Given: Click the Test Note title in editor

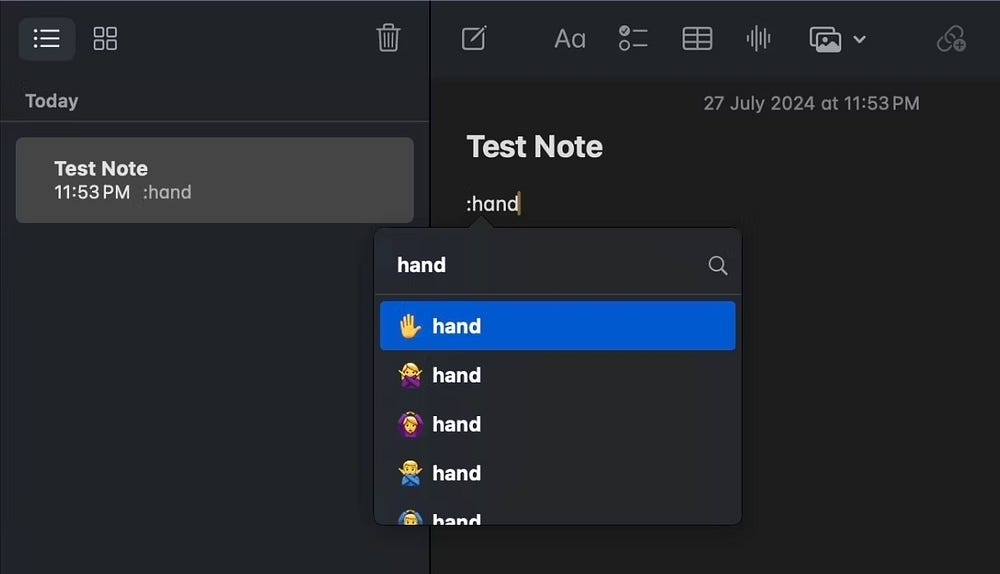Looking at the screenshot, I should point(535,147).
